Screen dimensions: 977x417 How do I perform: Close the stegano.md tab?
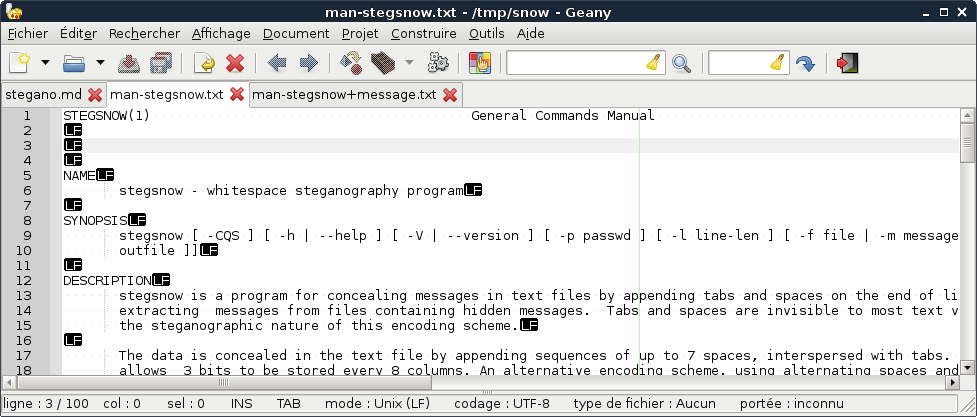tap(95, 95)
